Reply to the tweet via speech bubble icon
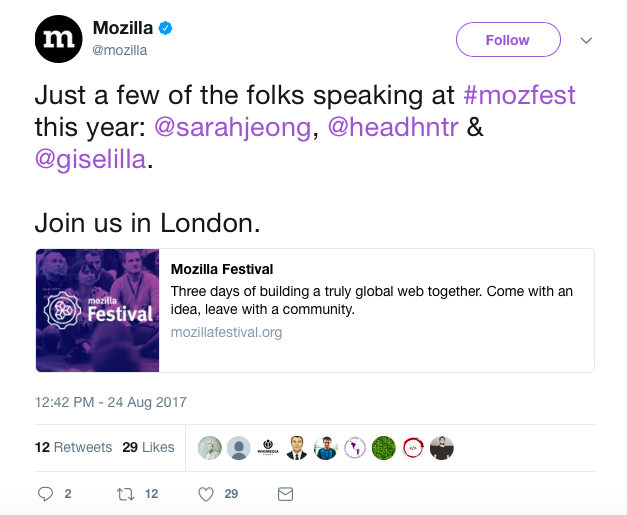The height and width of the screenshot is (515, 627). [x=45, y=494]
